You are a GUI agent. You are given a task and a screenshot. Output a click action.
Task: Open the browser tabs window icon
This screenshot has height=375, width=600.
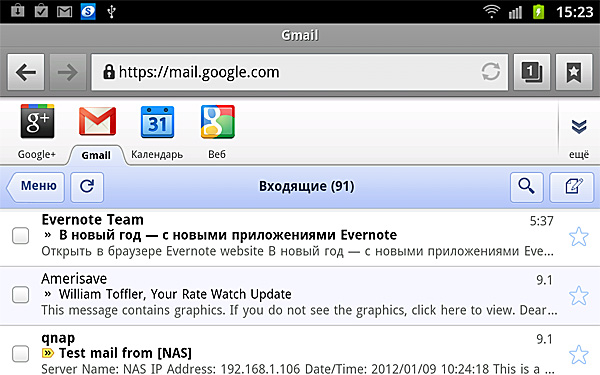532,72
